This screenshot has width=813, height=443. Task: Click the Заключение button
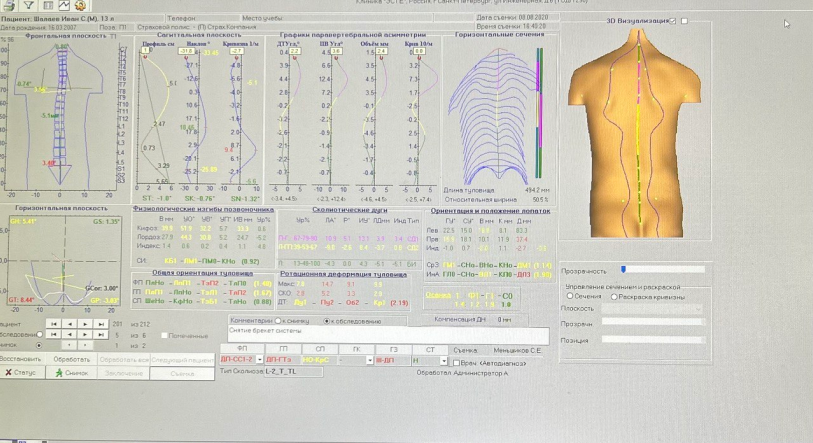pos(124,373)
